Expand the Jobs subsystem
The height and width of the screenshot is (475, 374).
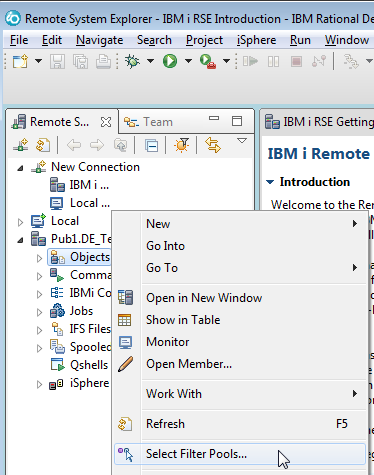point(39,312)
